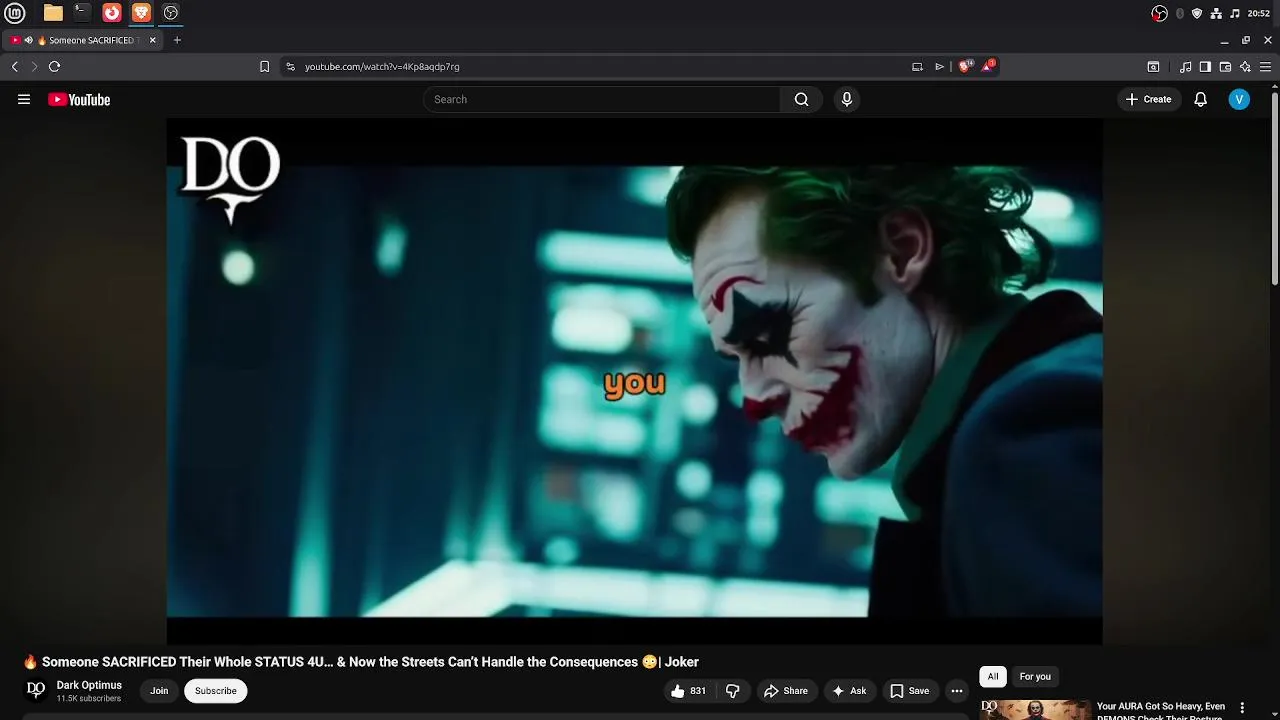Open the Dark Optimus channel avatar

pos(36,690)
